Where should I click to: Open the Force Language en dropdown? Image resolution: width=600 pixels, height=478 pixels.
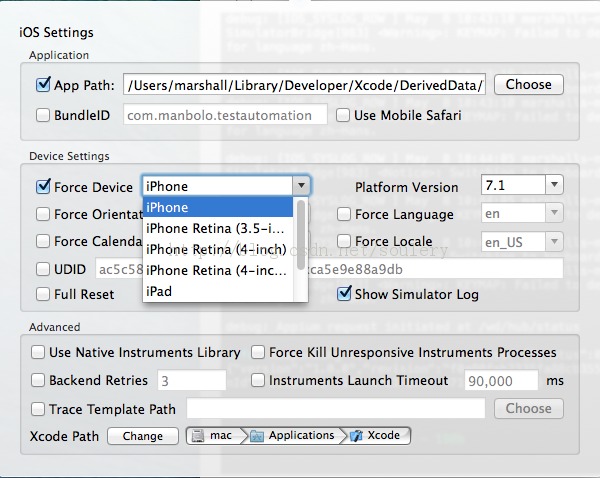point(554,213)
